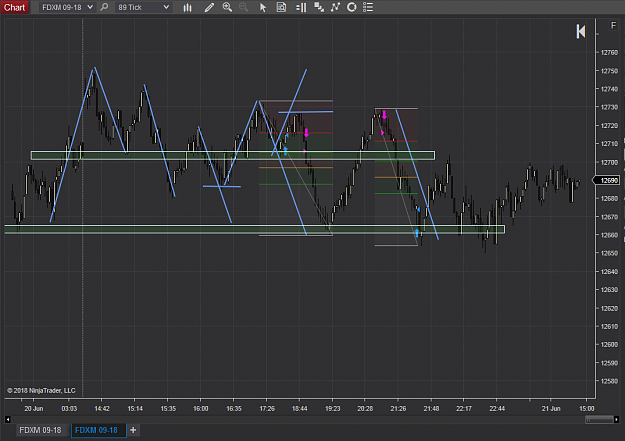The width and height of the screenshot is (625, 441).
Task: Click the zoom out magnifier icon
Action: [244, 7]
